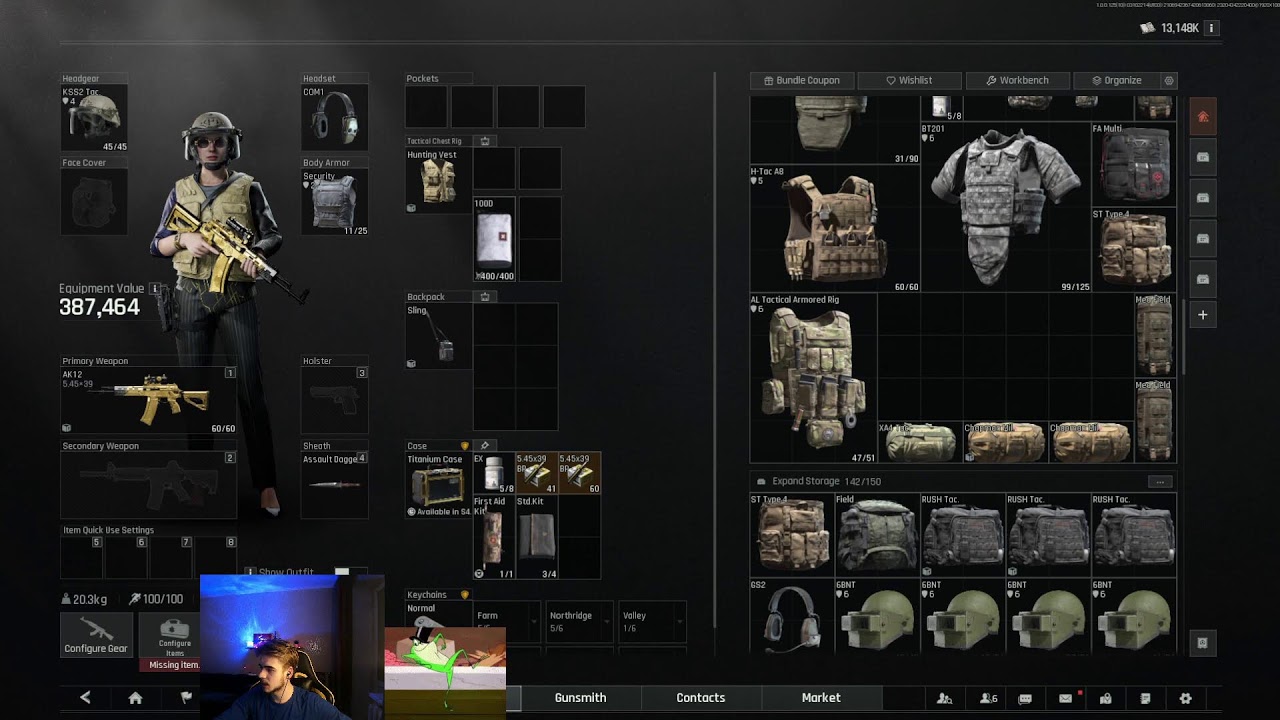Open the chat messages icon
The height and width of the screenshot is (720, 1280).
pos(1025,698)
